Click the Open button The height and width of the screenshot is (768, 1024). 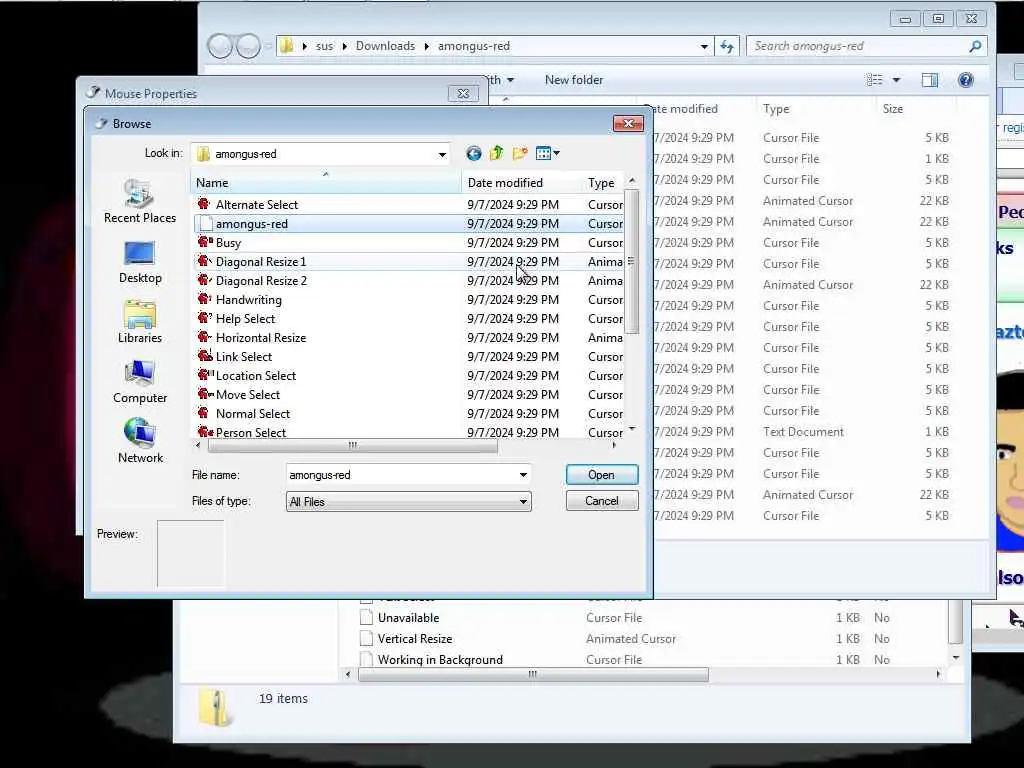point(601,475)
